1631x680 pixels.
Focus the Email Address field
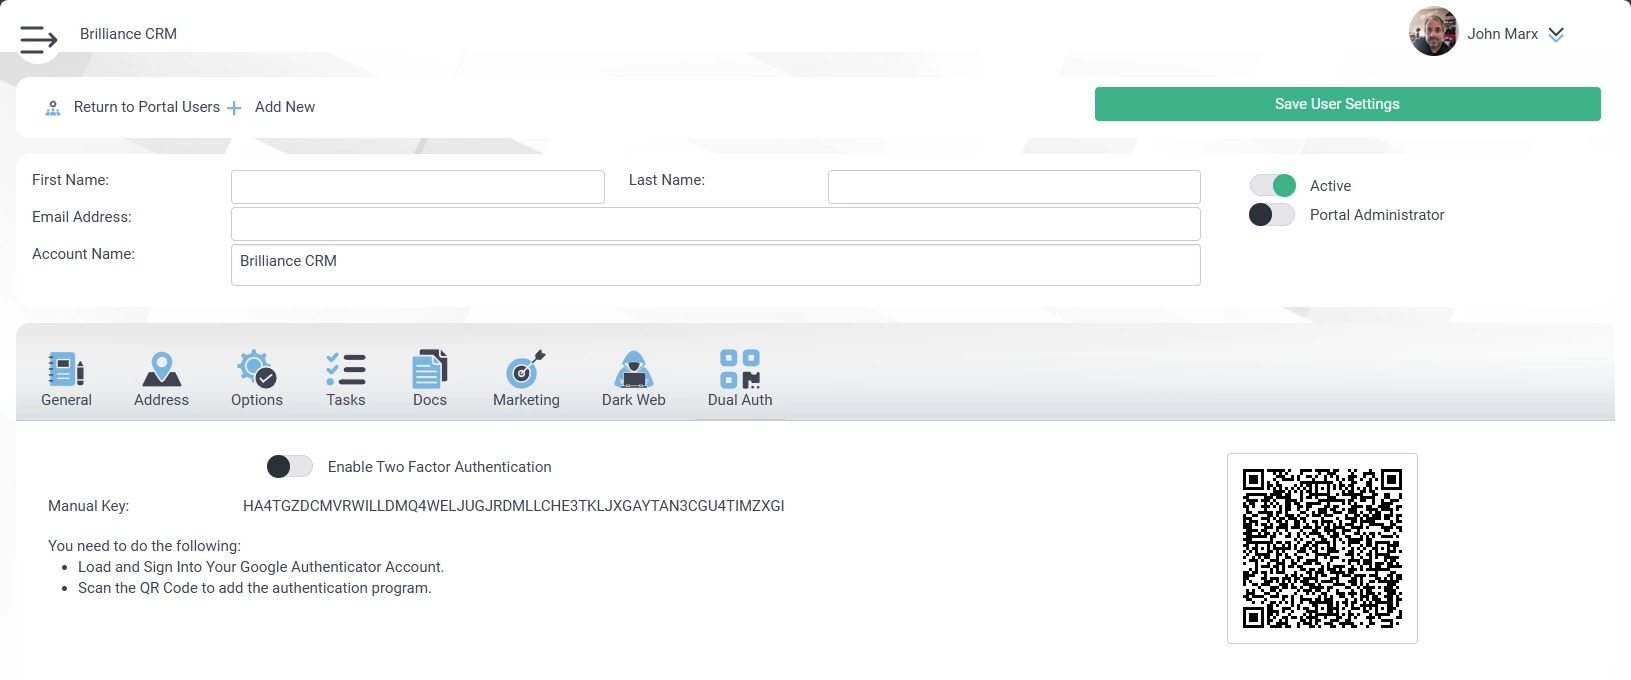click(x=715, y=224)
